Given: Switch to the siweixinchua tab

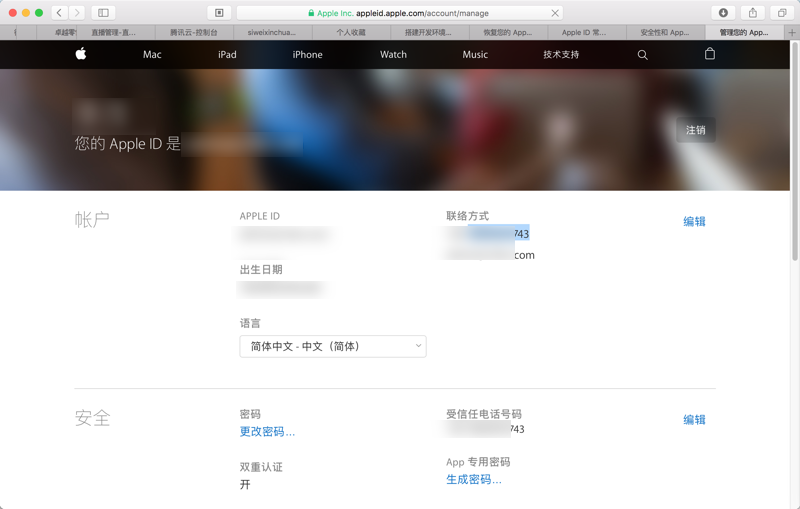Looking at the screenshot, I should click(272, 33).
